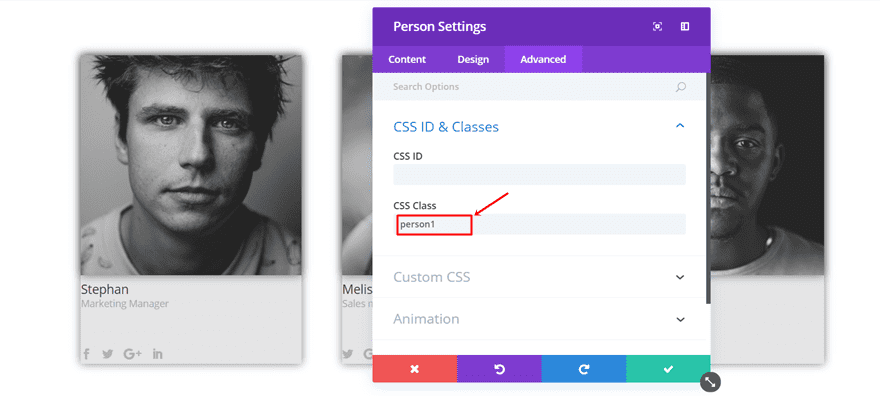880x396 pixels.
Task: Expand the Custom CSS section
Action: point(539,277)
